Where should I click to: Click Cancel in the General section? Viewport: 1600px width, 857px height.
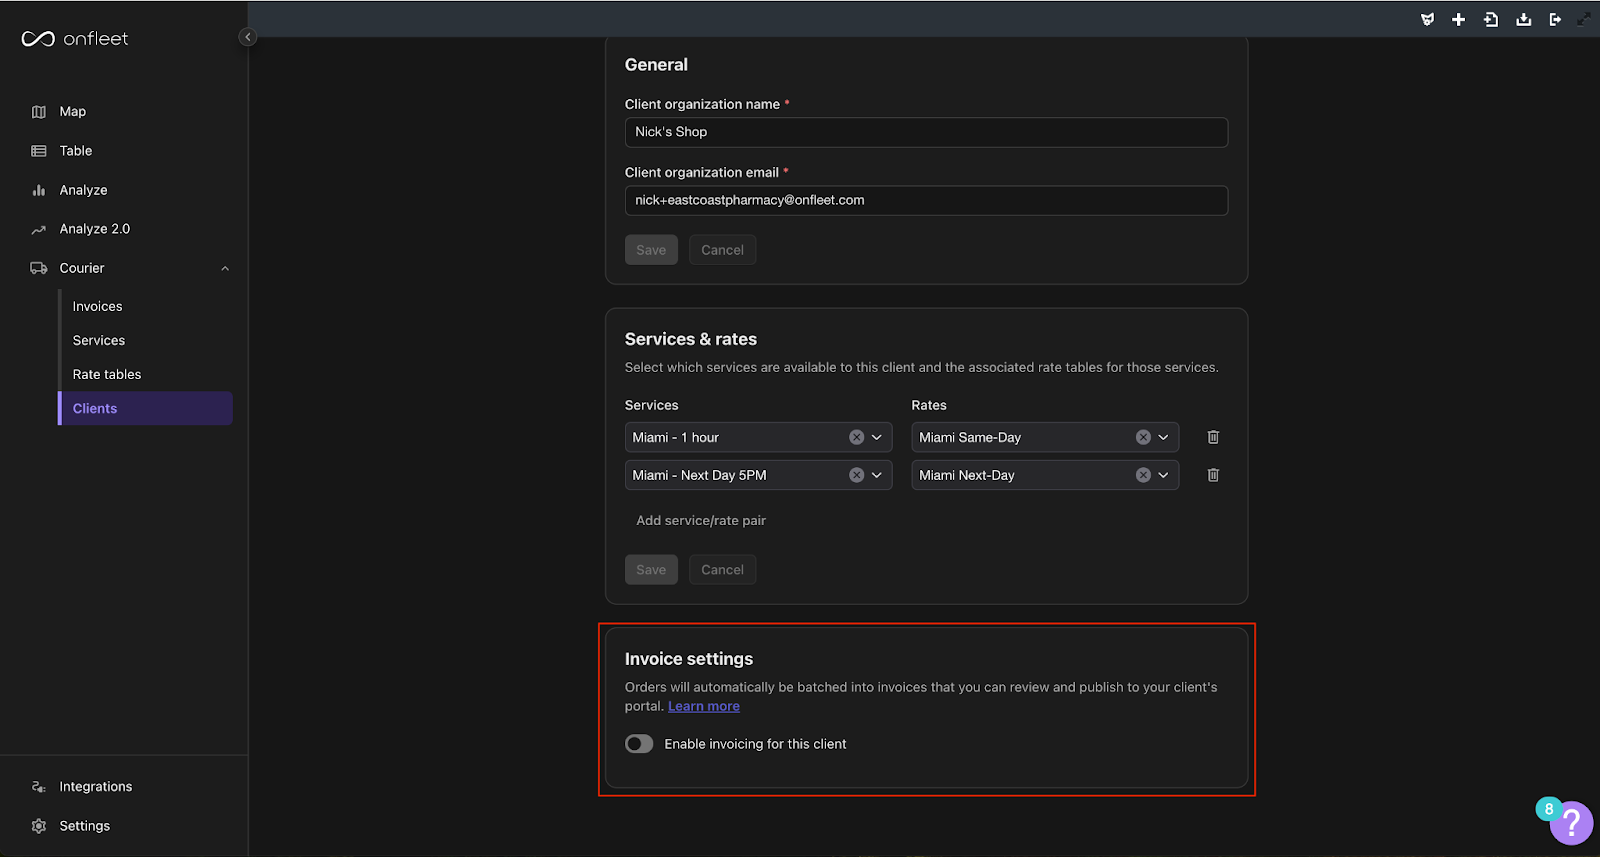(722, 250)
